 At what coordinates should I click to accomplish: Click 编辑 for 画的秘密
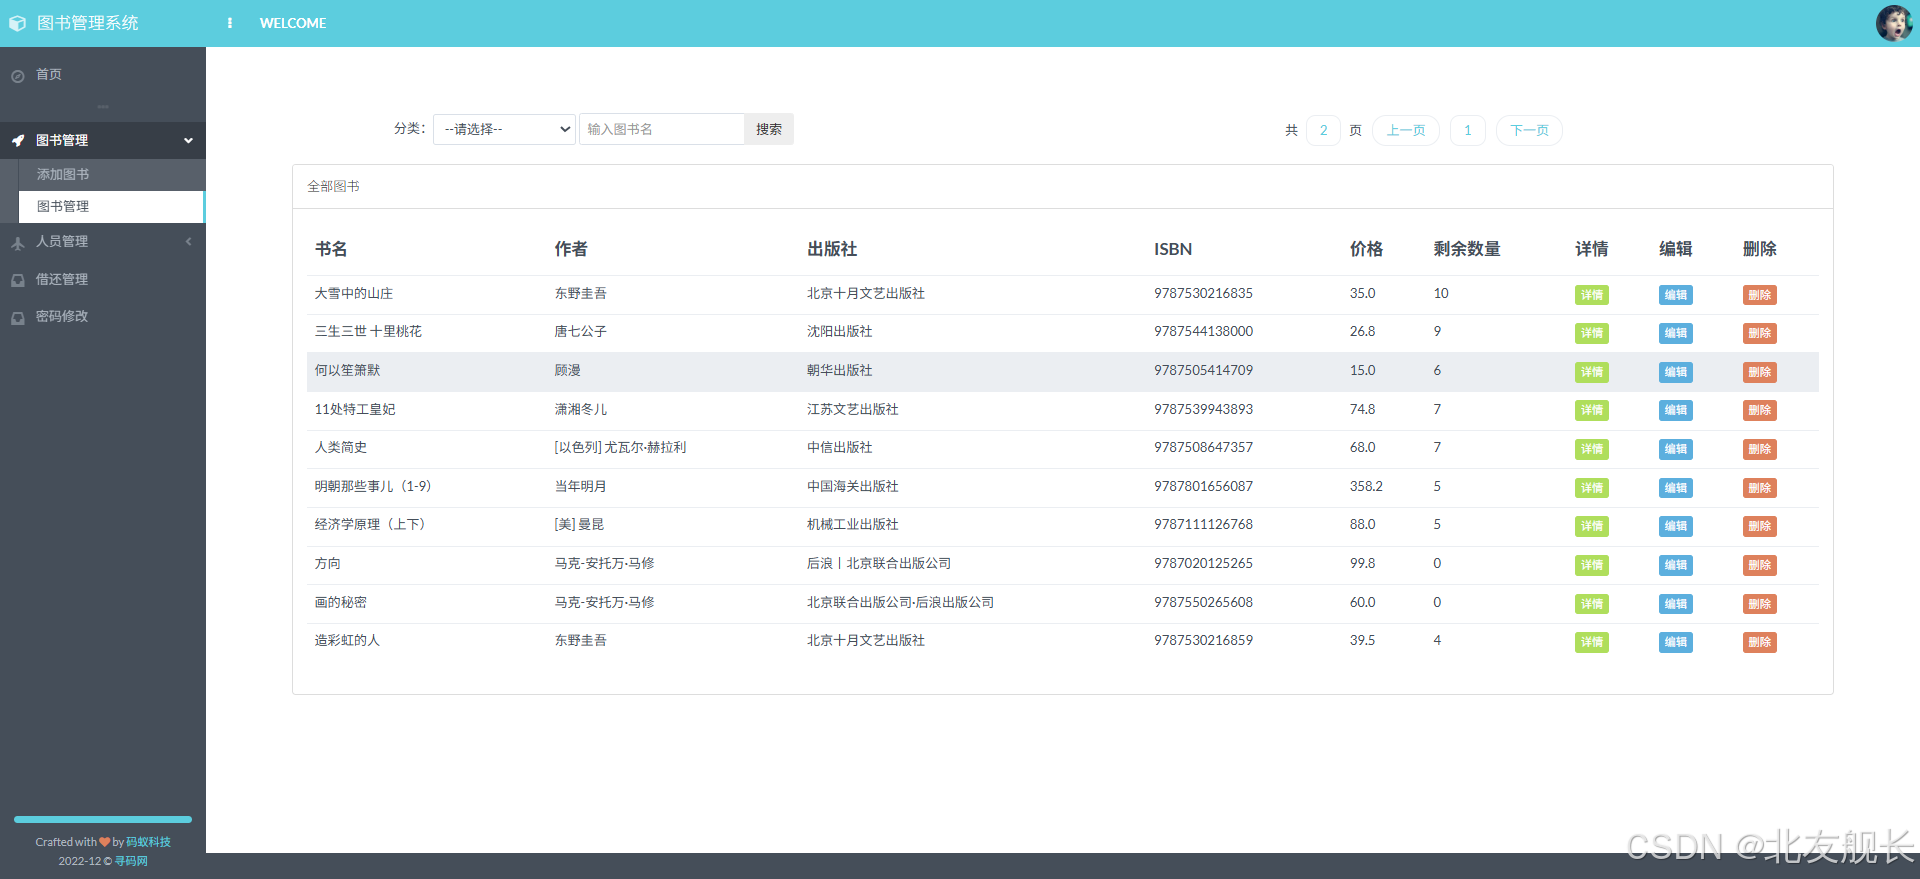pyautogui.click(x=1676, y=604)
